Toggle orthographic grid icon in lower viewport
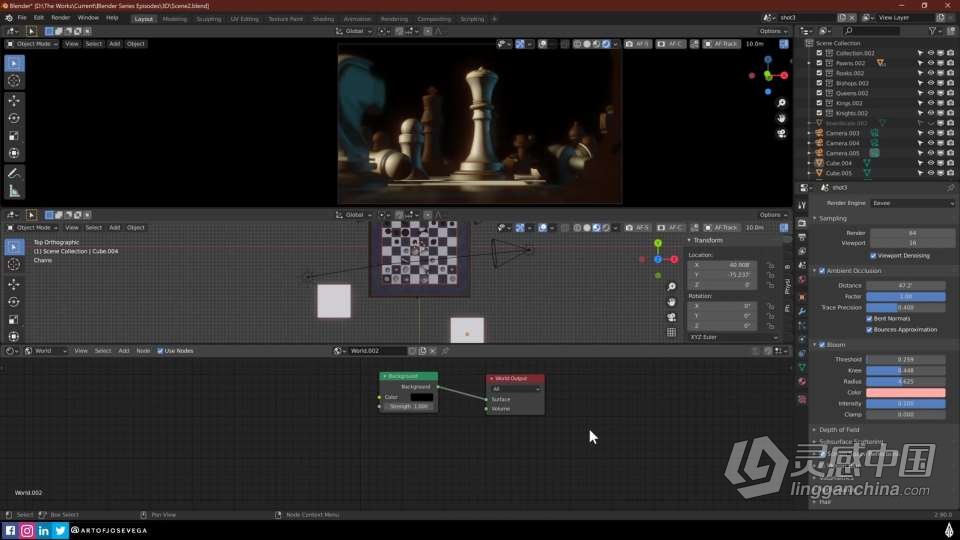960x540 pixels. (672, 332)
